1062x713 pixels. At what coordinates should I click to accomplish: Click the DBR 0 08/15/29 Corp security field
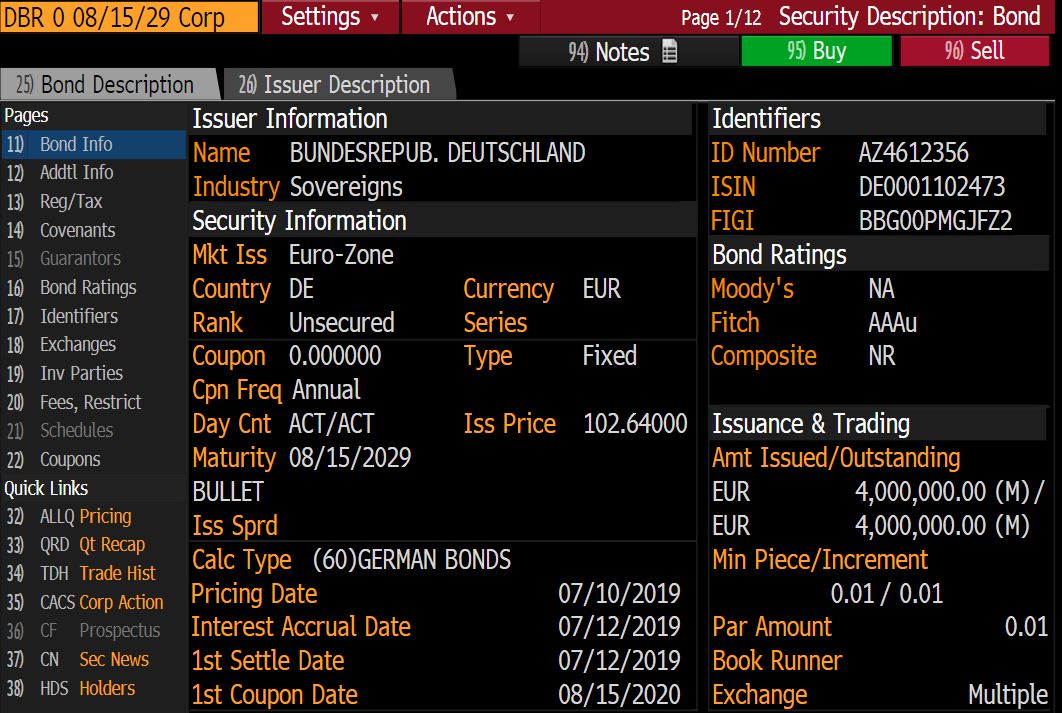pyautogui.click(x=129, y=17)
